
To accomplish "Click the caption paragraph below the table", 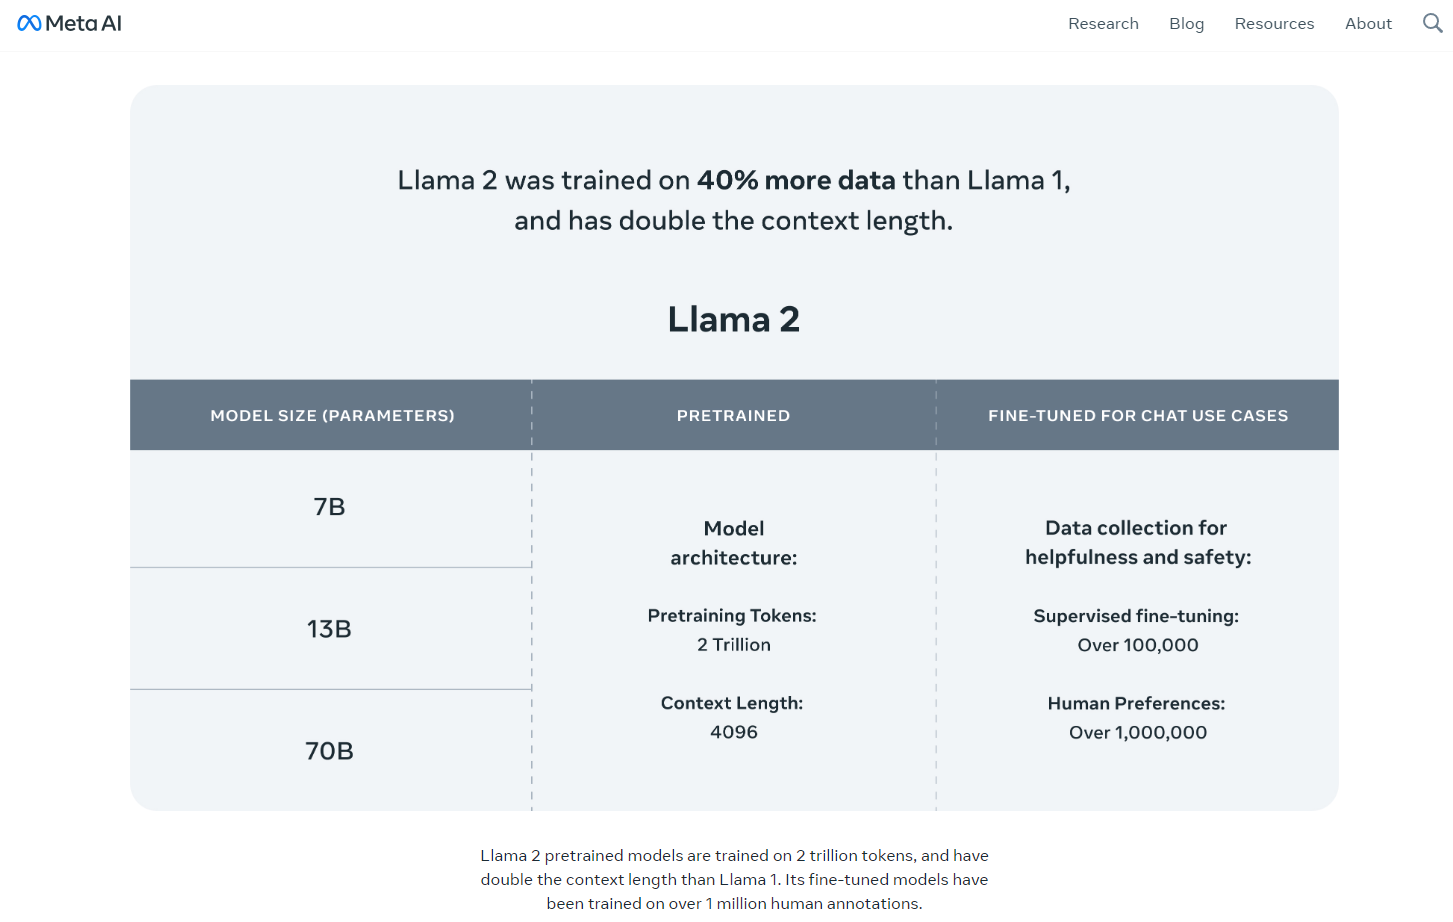I will pos(734,879).
